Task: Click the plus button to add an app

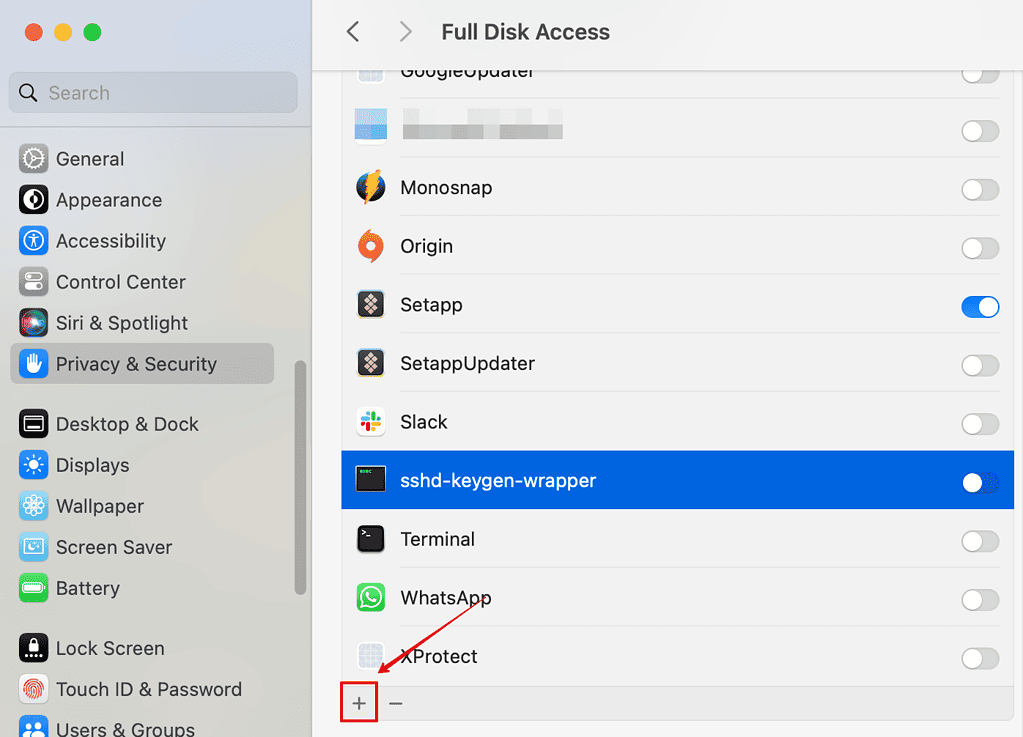Action: [x=359, y=702]
